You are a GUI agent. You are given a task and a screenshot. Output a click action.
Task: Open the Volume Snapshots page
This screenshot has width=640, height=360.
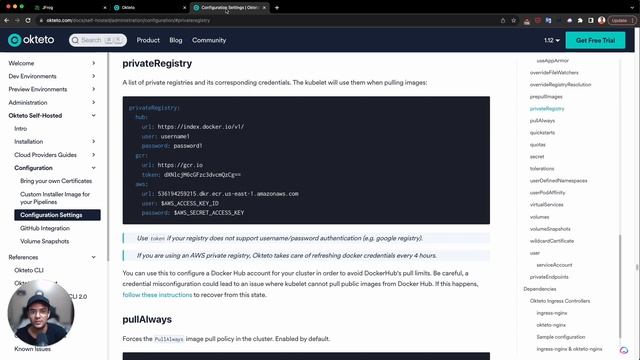44,241
